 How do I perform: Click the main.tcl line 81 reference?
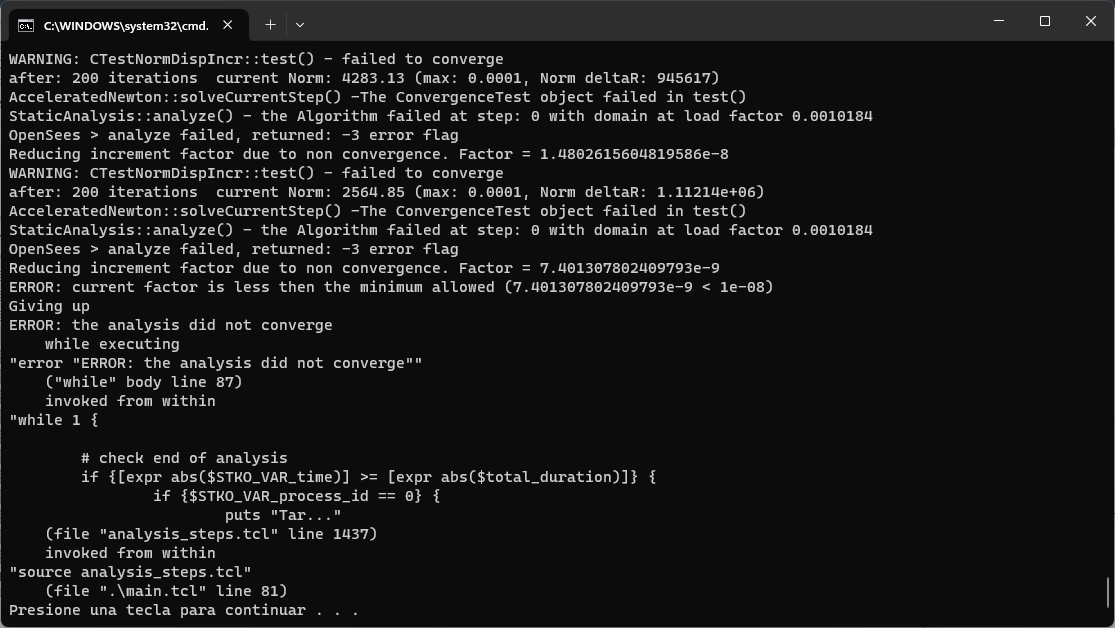click(x=166, y=591)
